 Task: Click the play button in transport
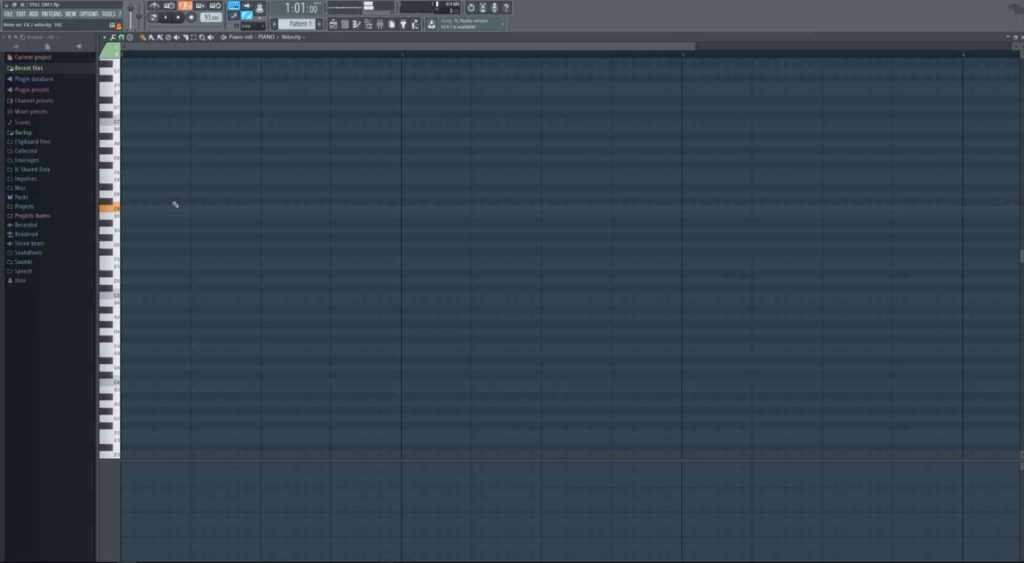(165, 18)
